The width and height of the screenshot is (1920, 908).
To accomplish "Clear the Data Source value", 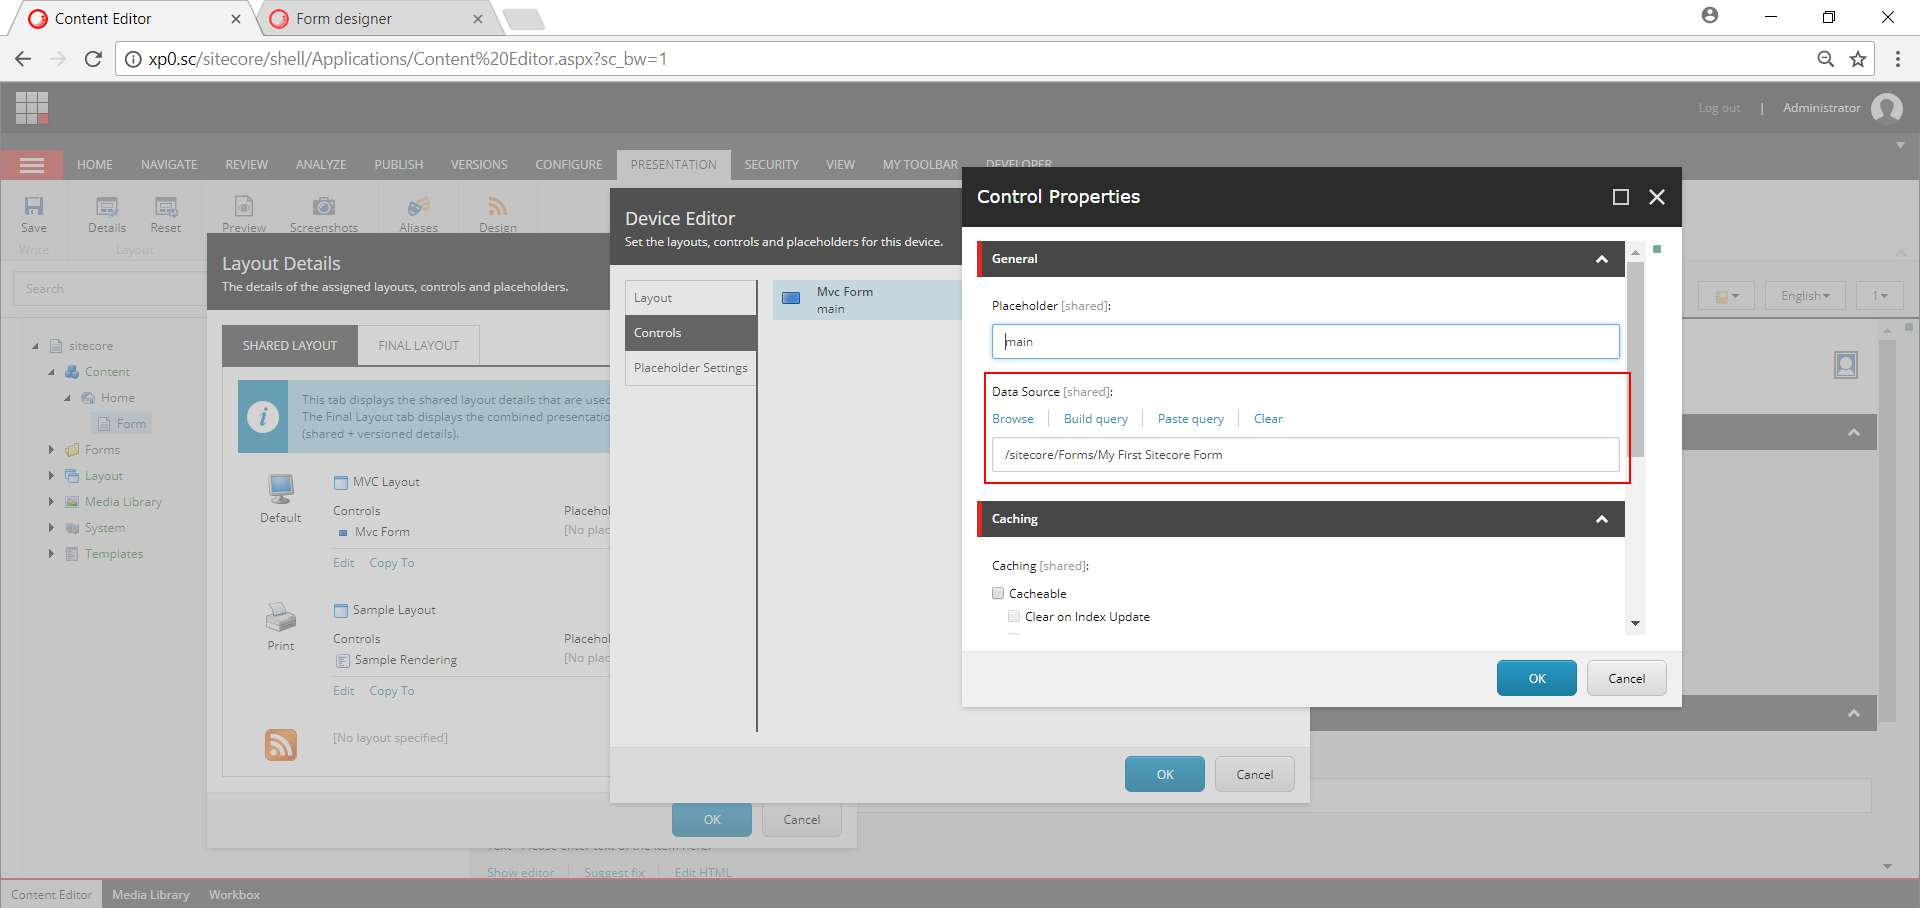I will point(1268,419).
